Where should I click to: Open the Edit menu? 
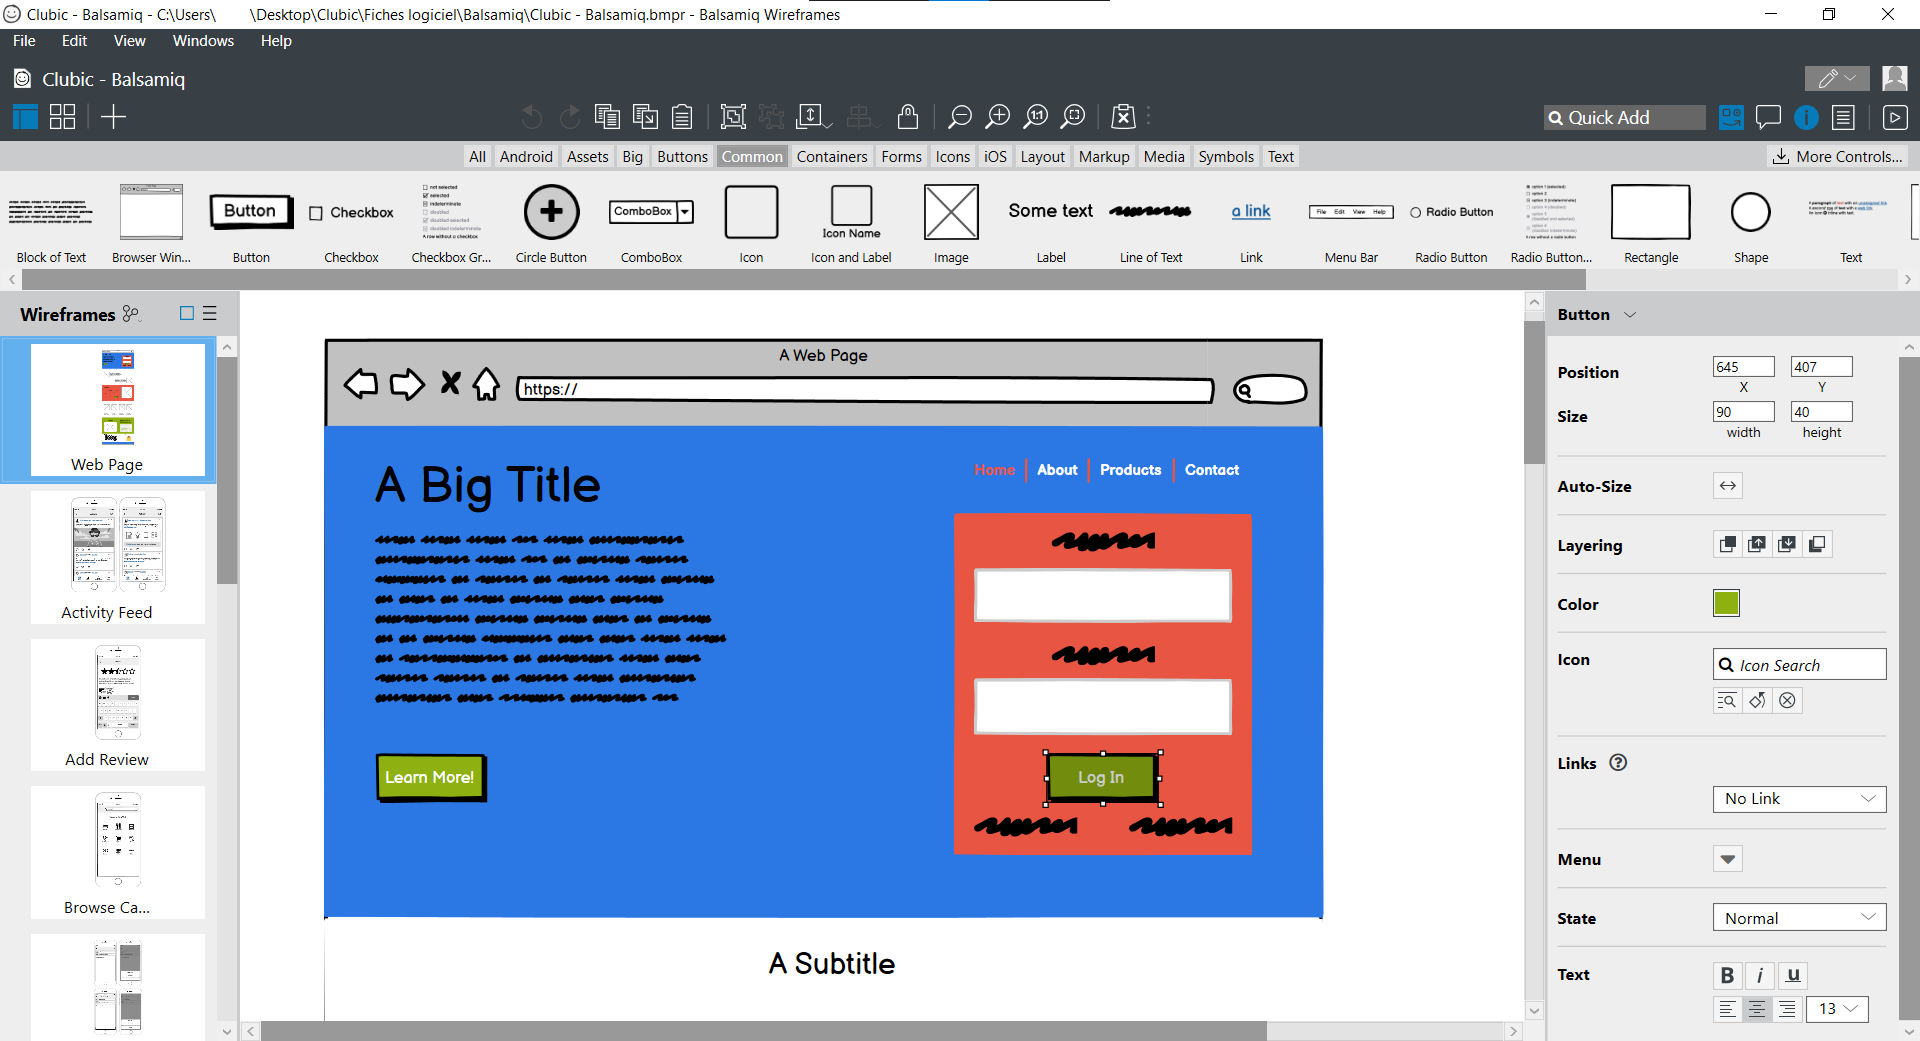74,41
